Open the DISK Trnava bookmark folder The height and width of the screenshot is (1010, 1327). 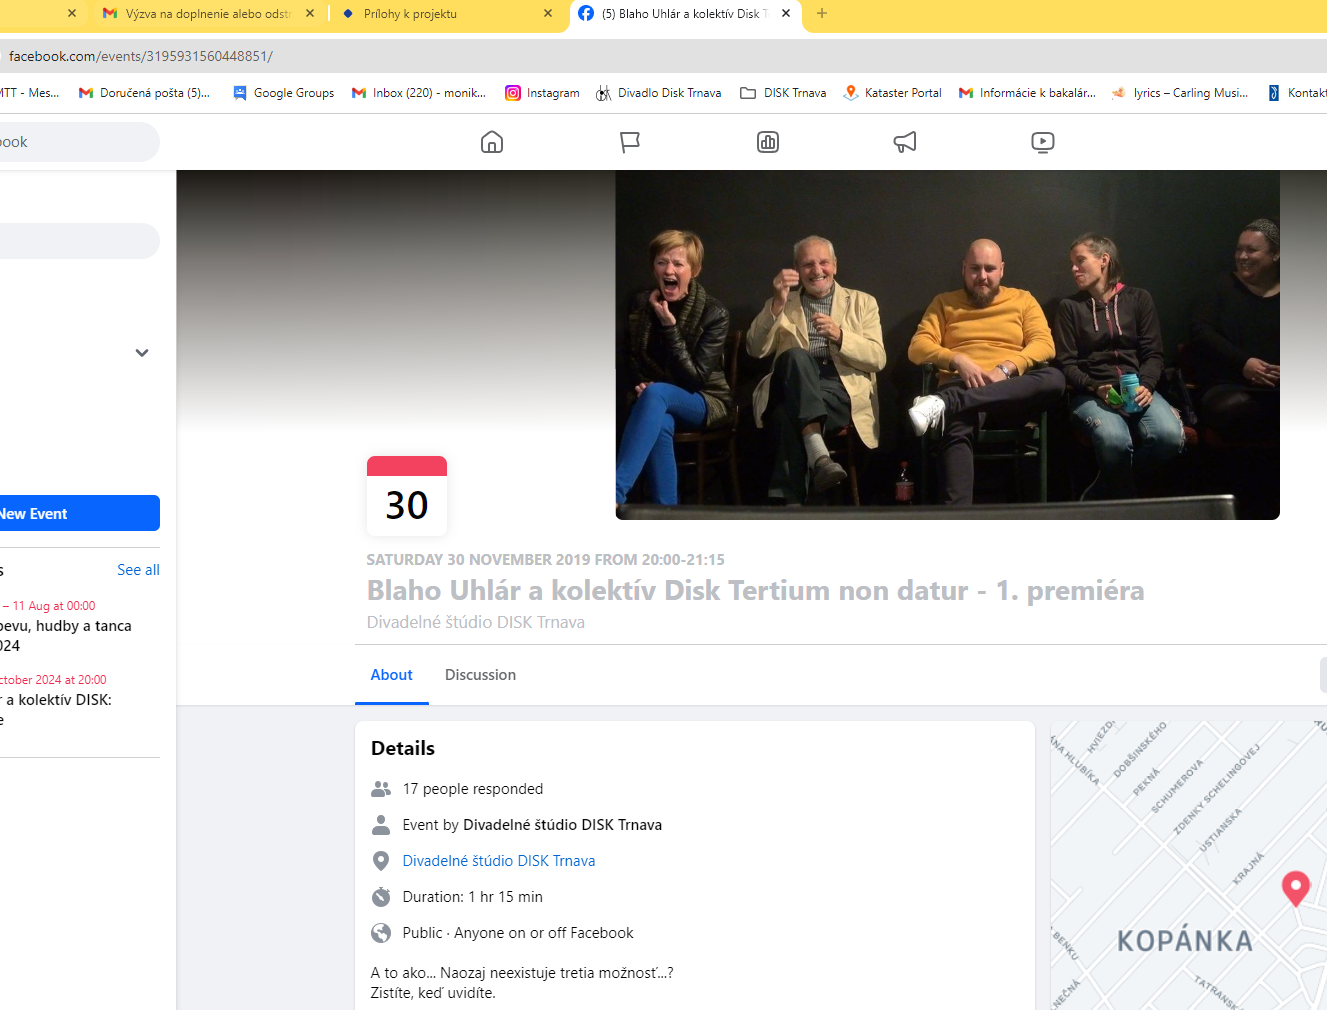tap(783, 93)
